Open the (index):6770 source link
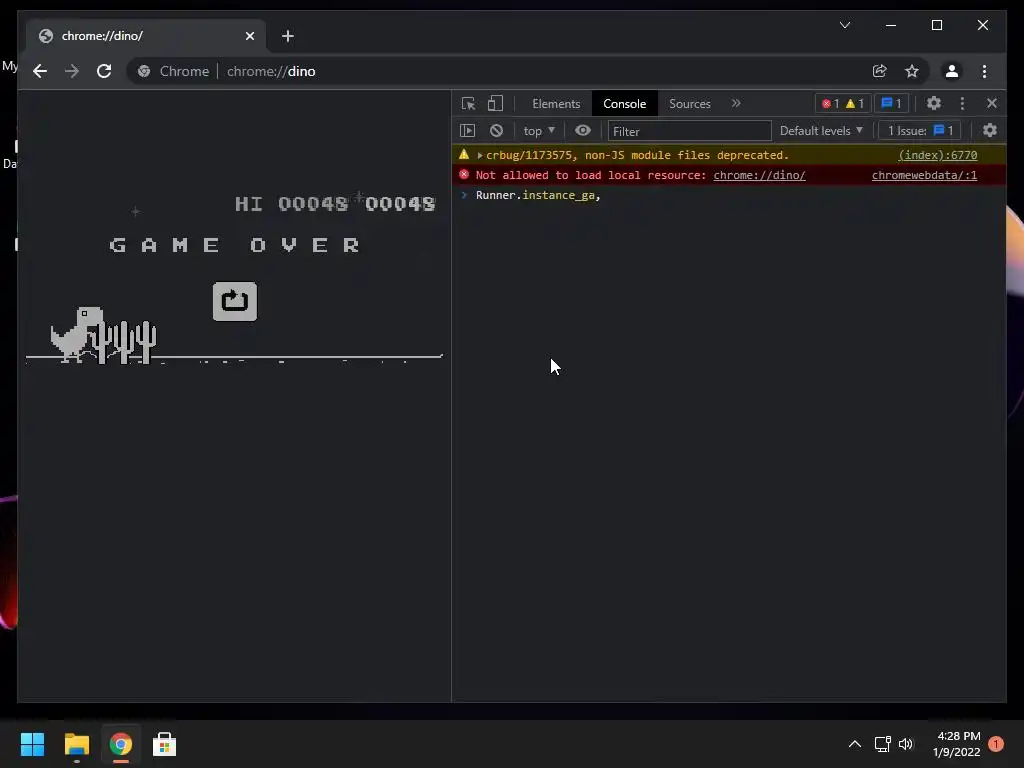The height and width of the screenshot is (768, 1024). point(938,155)
